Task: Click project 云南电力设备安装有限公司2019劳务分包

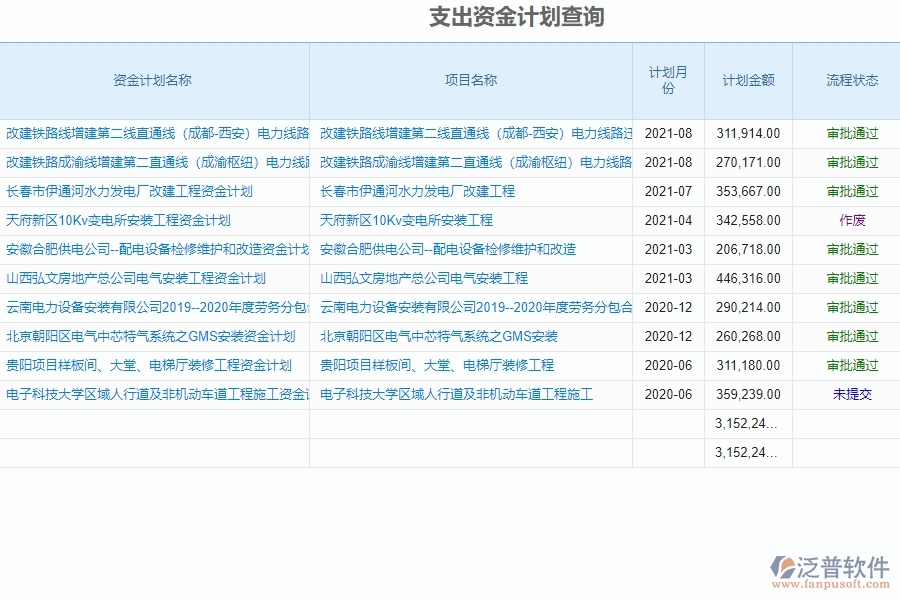Action: coord(477,307)
